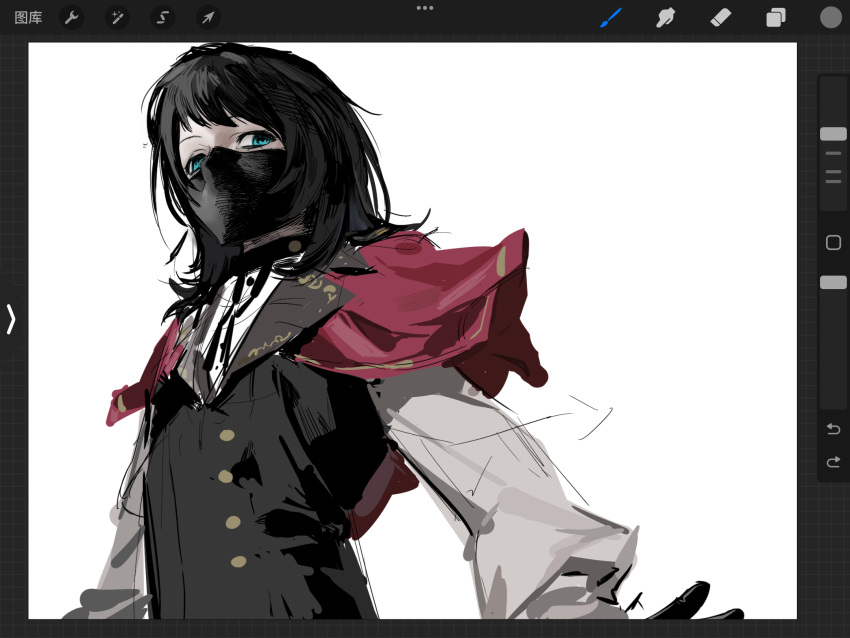Open the brush library
The image size is (850, 638).
(612, 17)
